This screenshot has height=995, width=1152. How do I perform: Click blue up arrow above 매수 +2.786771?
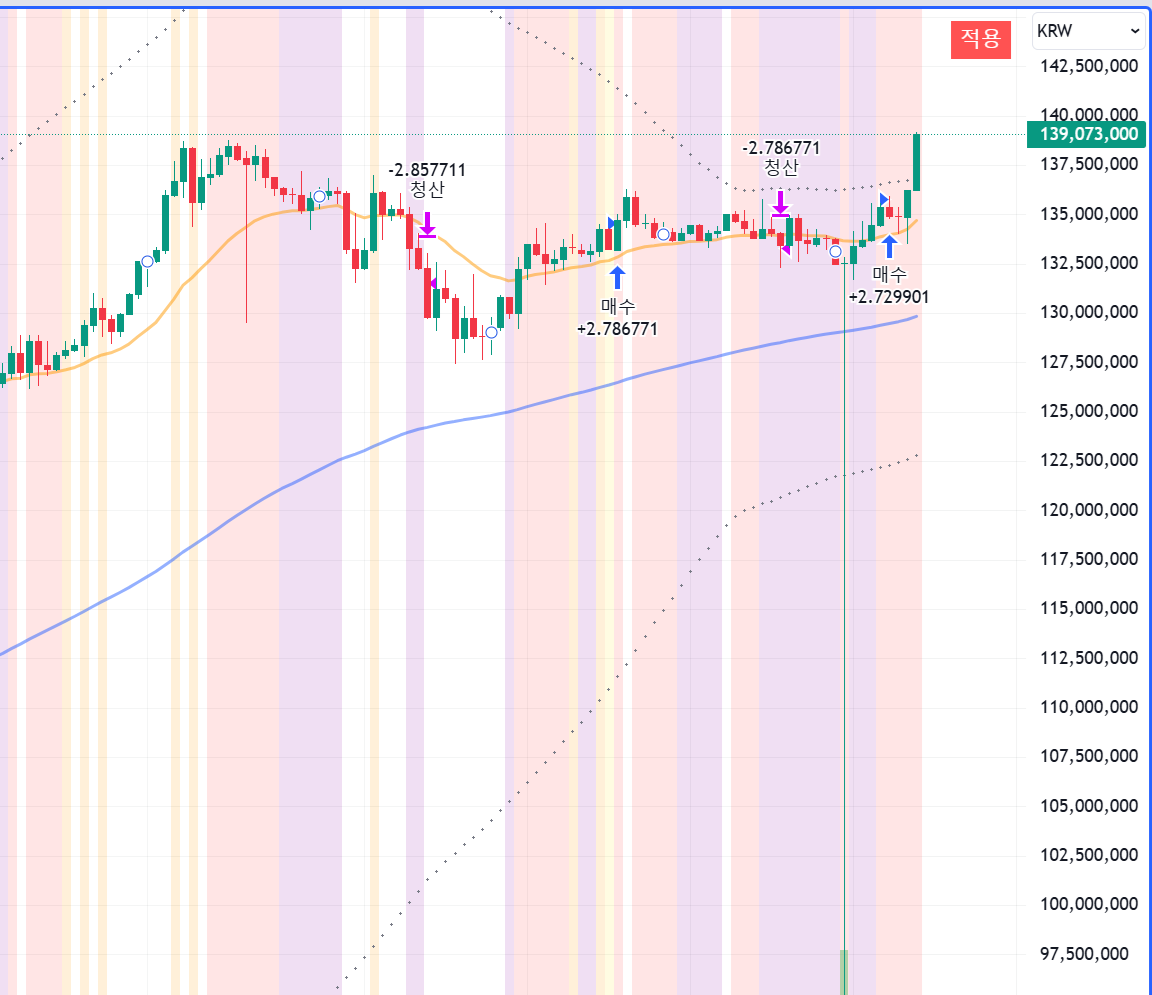pyautogui.click(x=617, y=278)
